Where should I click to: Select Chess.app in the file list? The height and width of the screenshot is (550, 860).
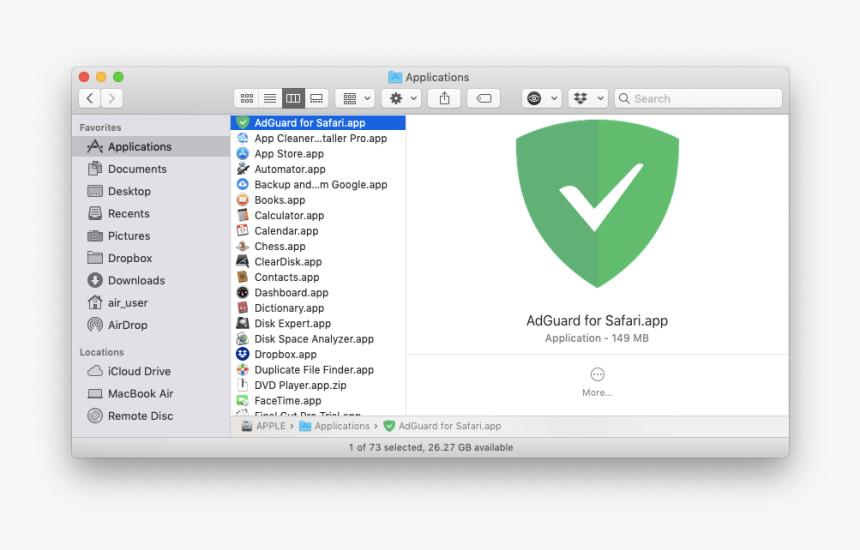tap(280, 246)
